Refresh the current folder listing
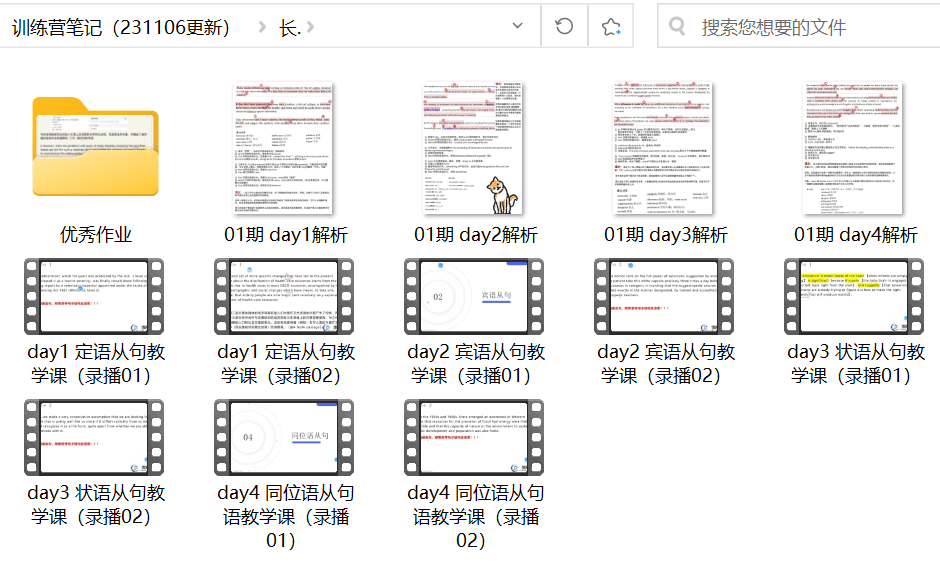 coord(564,27)
